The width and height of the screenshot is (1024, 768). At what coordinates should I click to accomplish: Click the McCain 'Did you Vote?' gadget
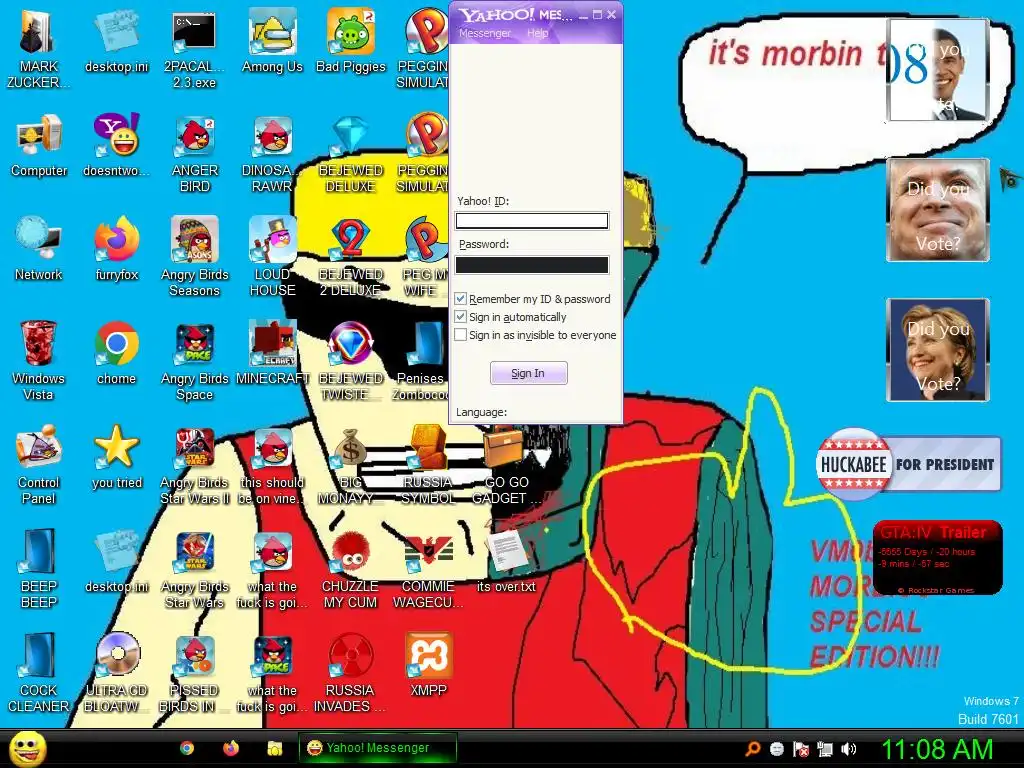point(938,210)
